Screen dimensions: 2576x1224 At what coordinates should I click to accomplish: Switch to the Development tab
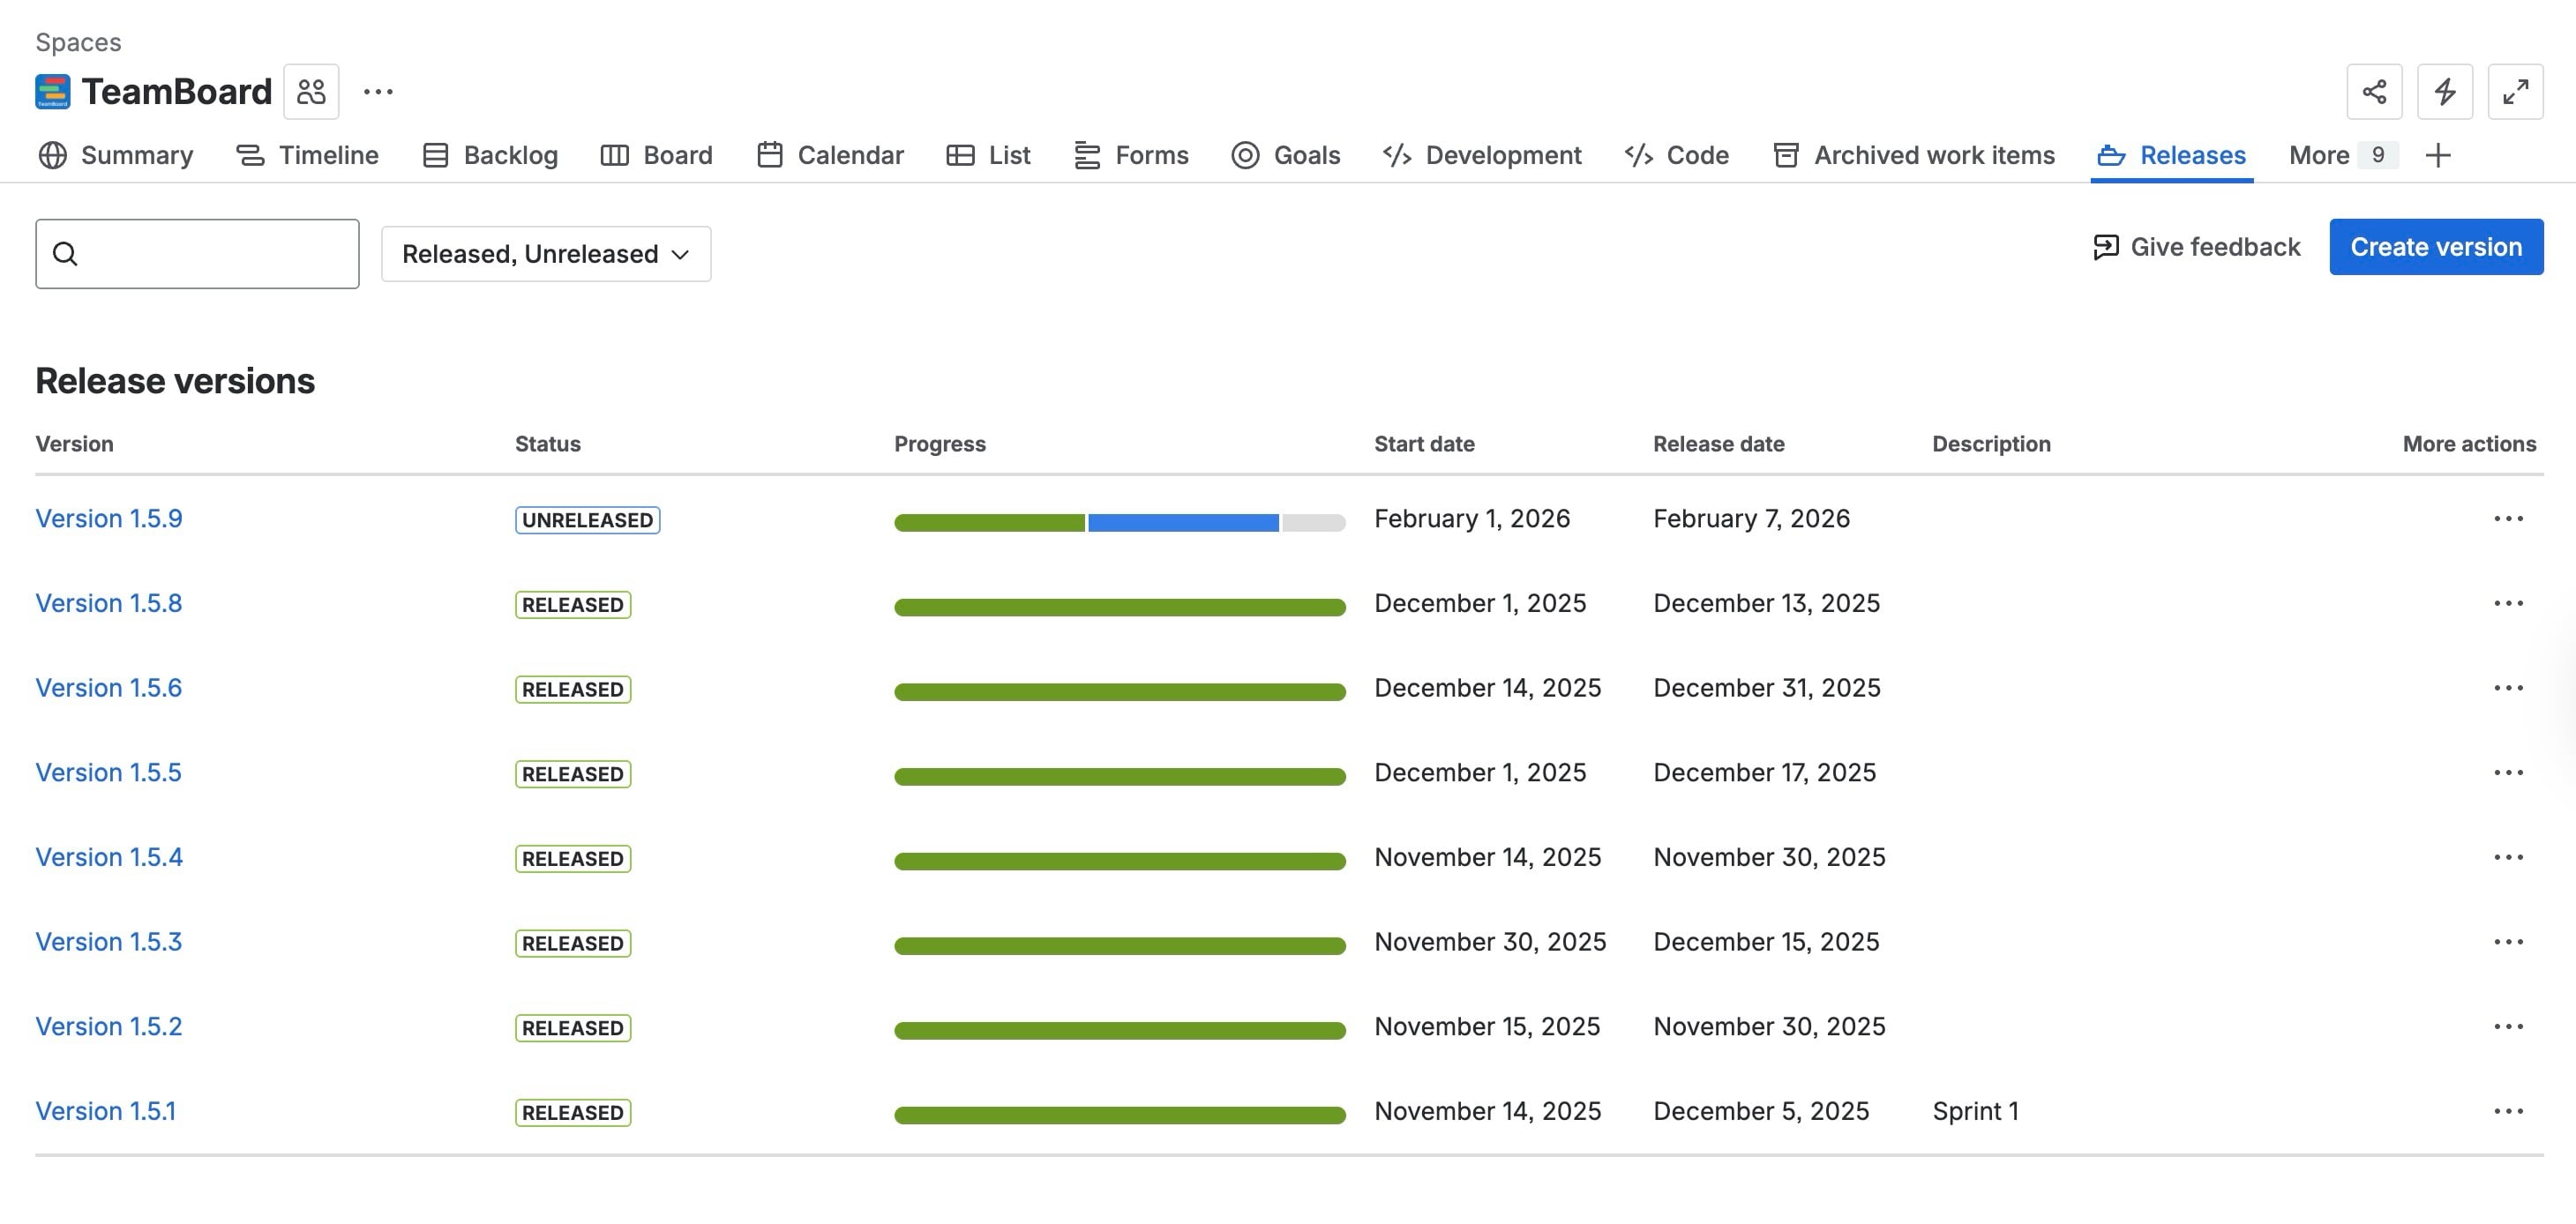(x=1482, y=155)
